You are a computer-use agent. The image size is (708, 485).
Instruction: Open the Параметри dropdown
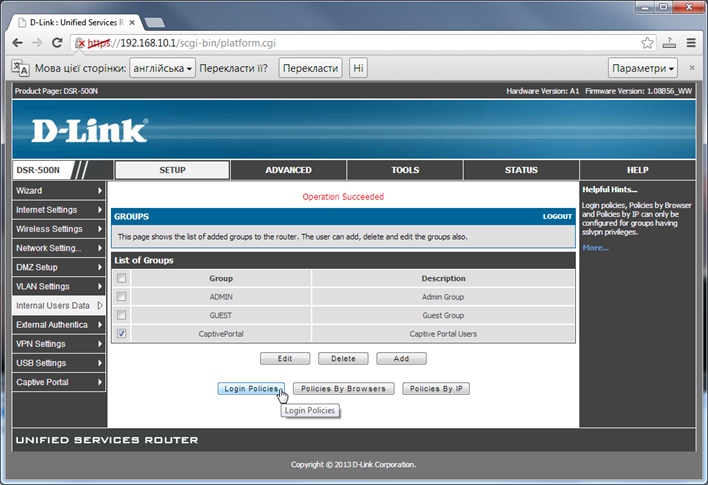click(x=642, y=68)
